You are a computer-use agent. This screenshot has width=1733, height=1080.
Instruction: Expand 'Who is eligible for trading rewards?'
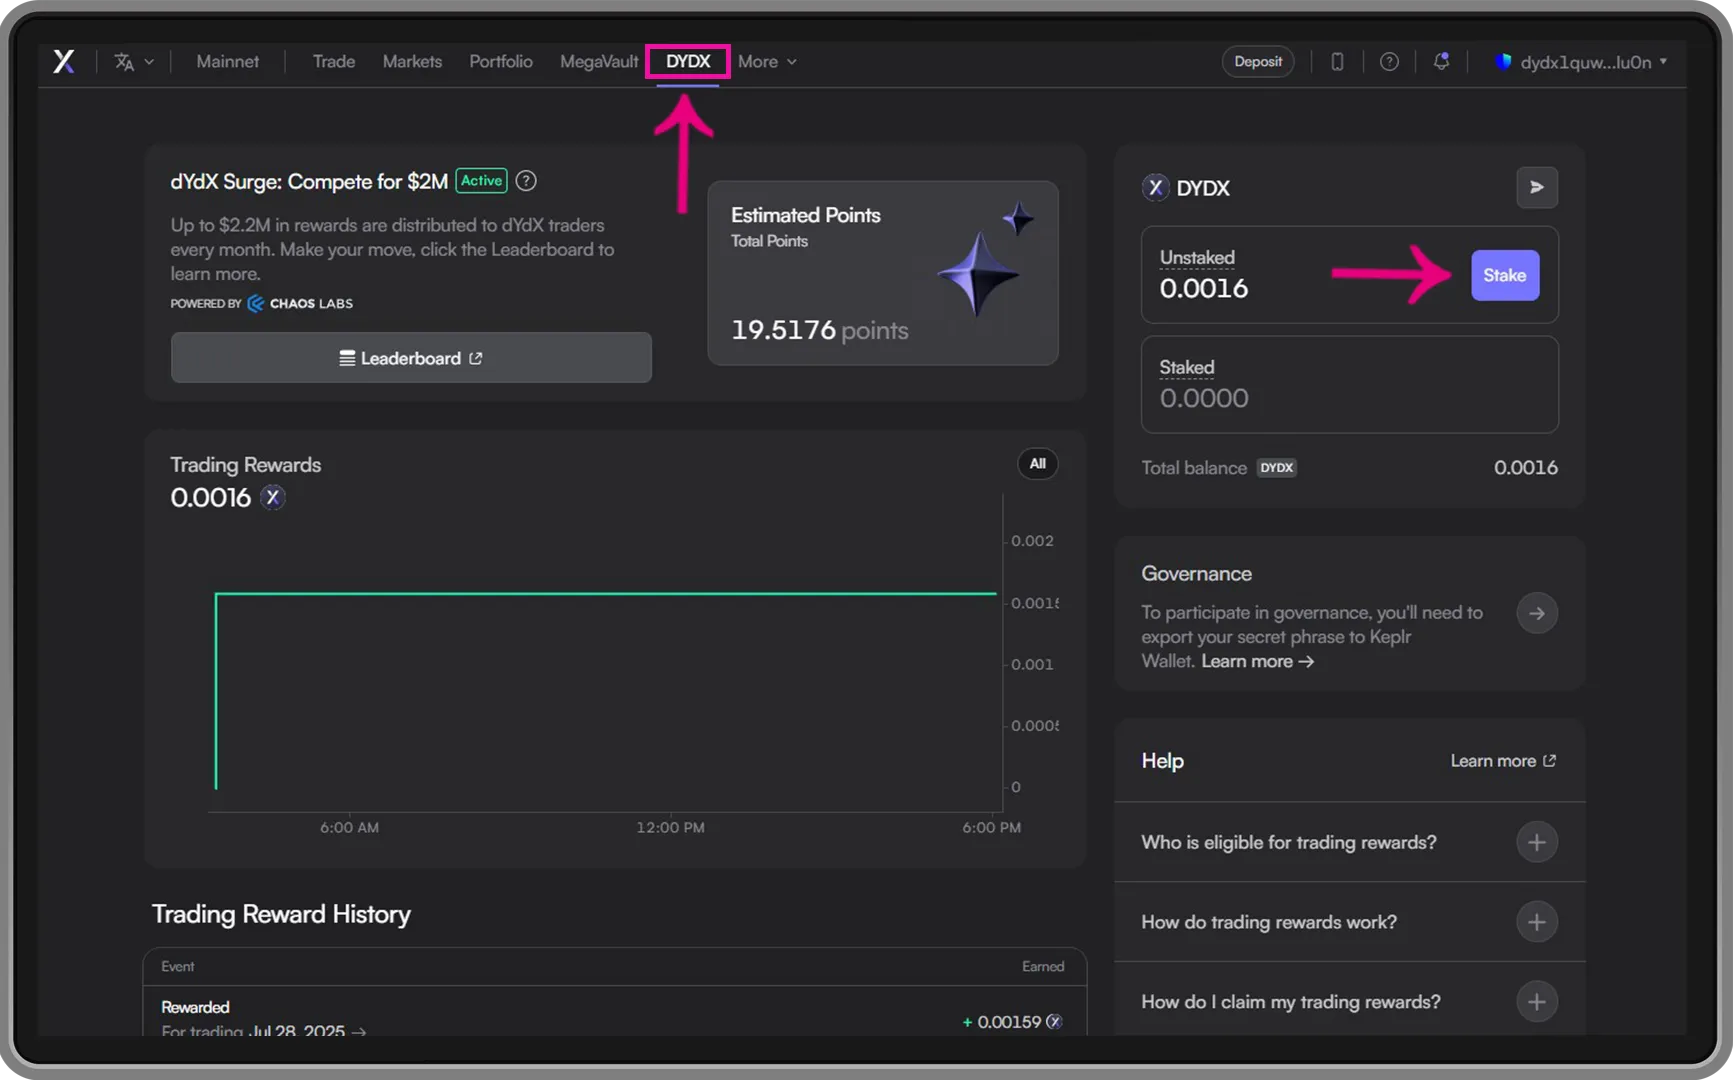(x=1349, y=842)
